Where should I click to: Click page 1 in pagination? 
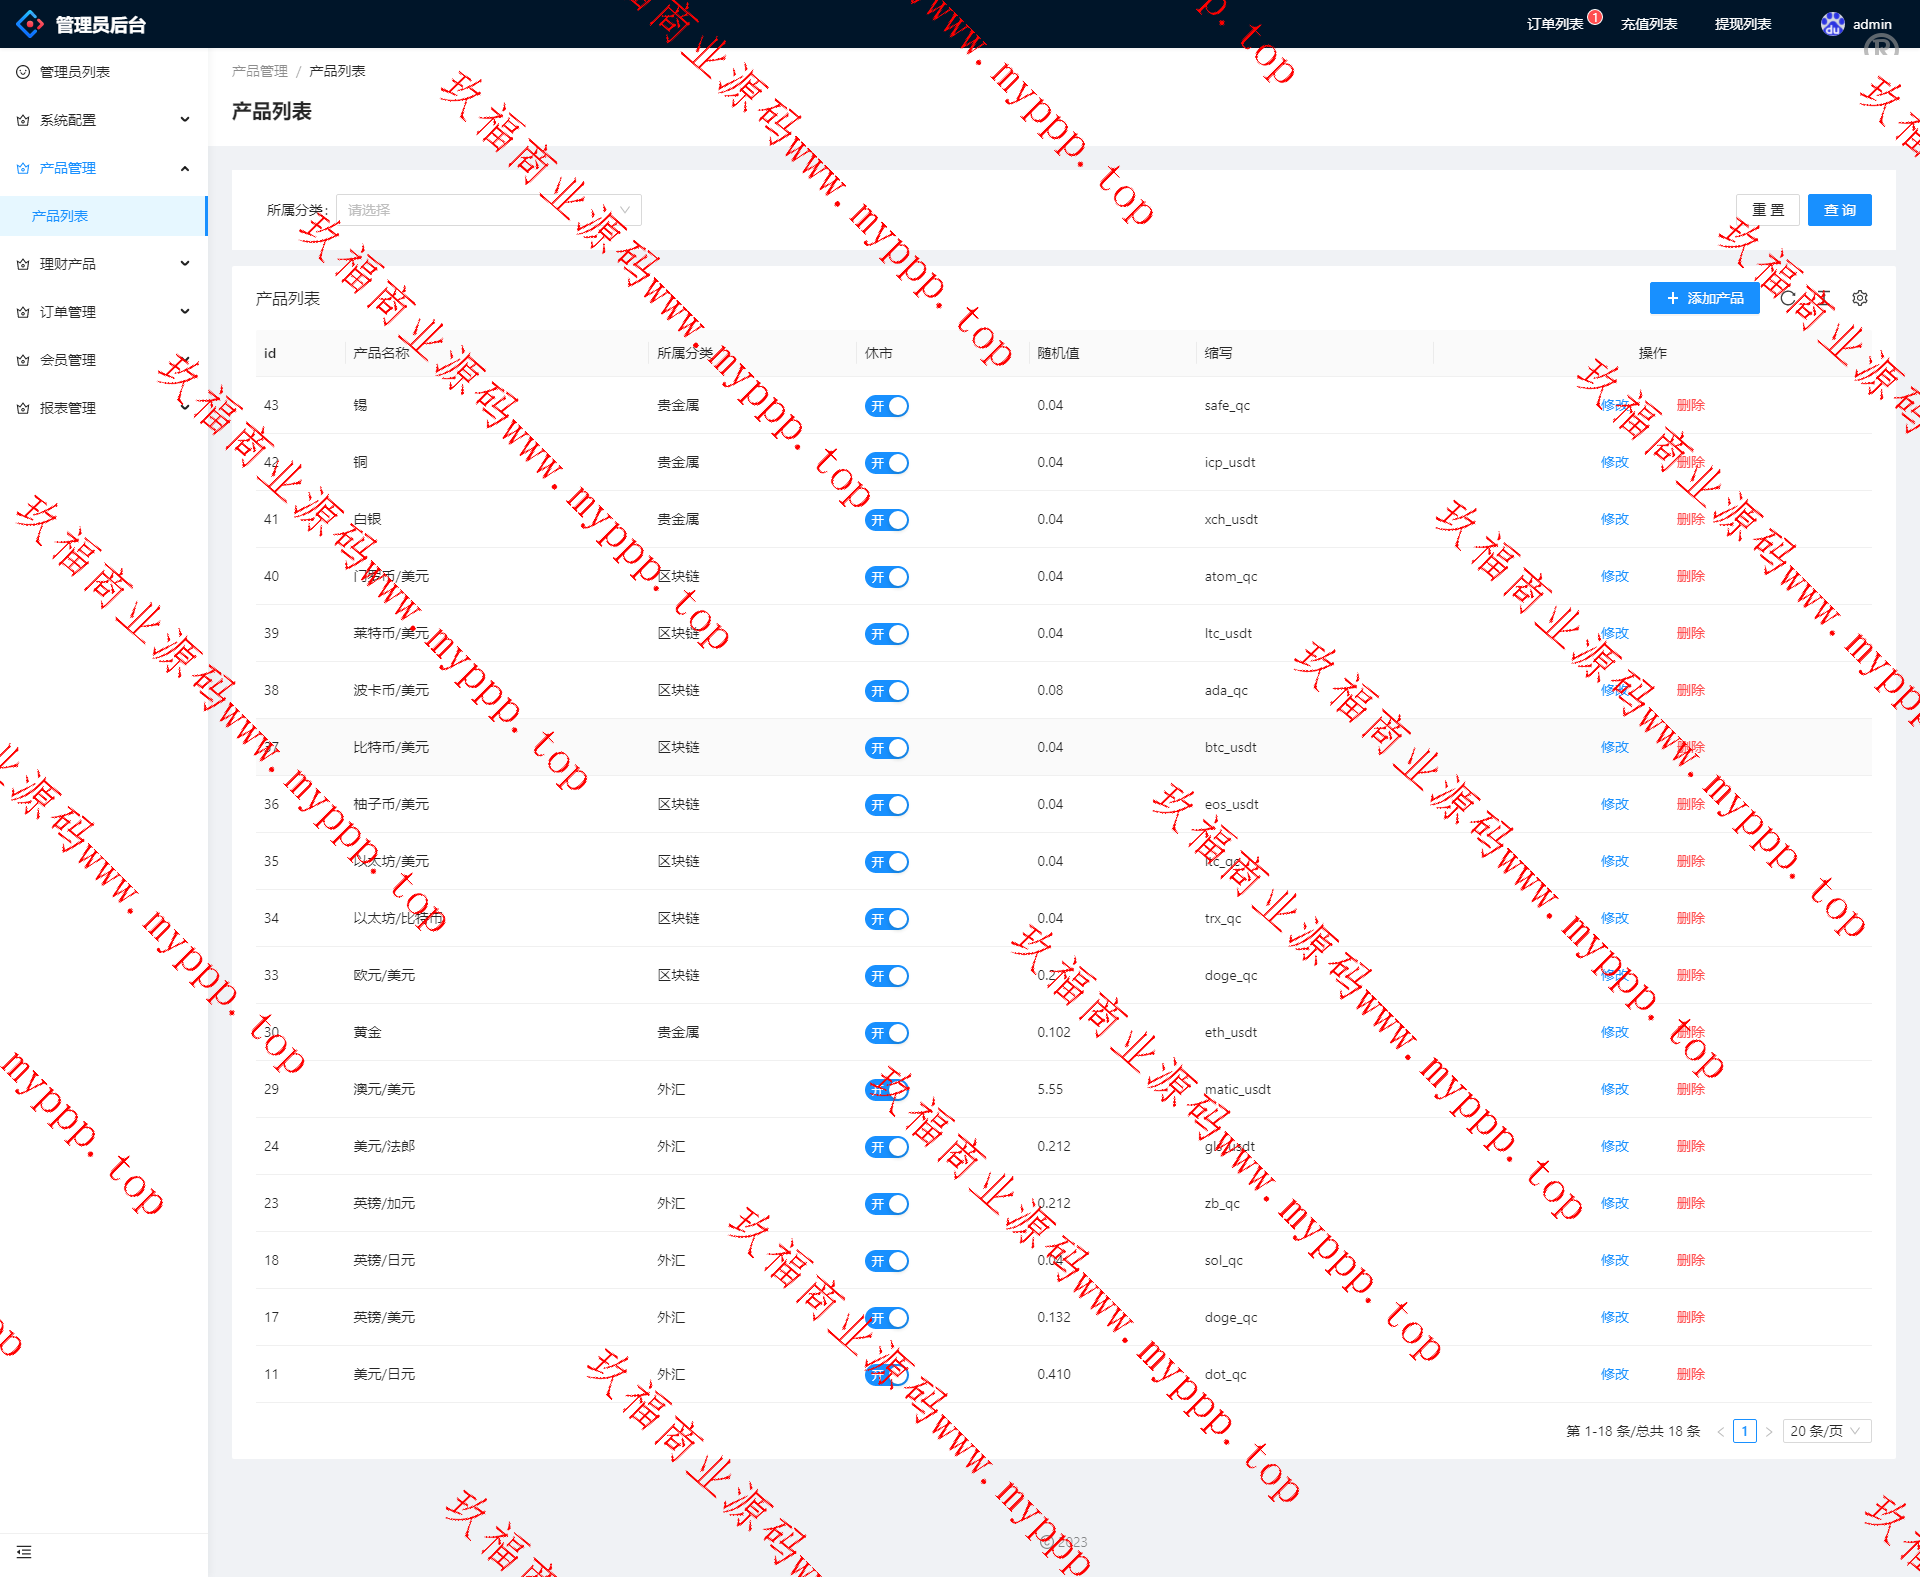[x=1744, y=1431]
